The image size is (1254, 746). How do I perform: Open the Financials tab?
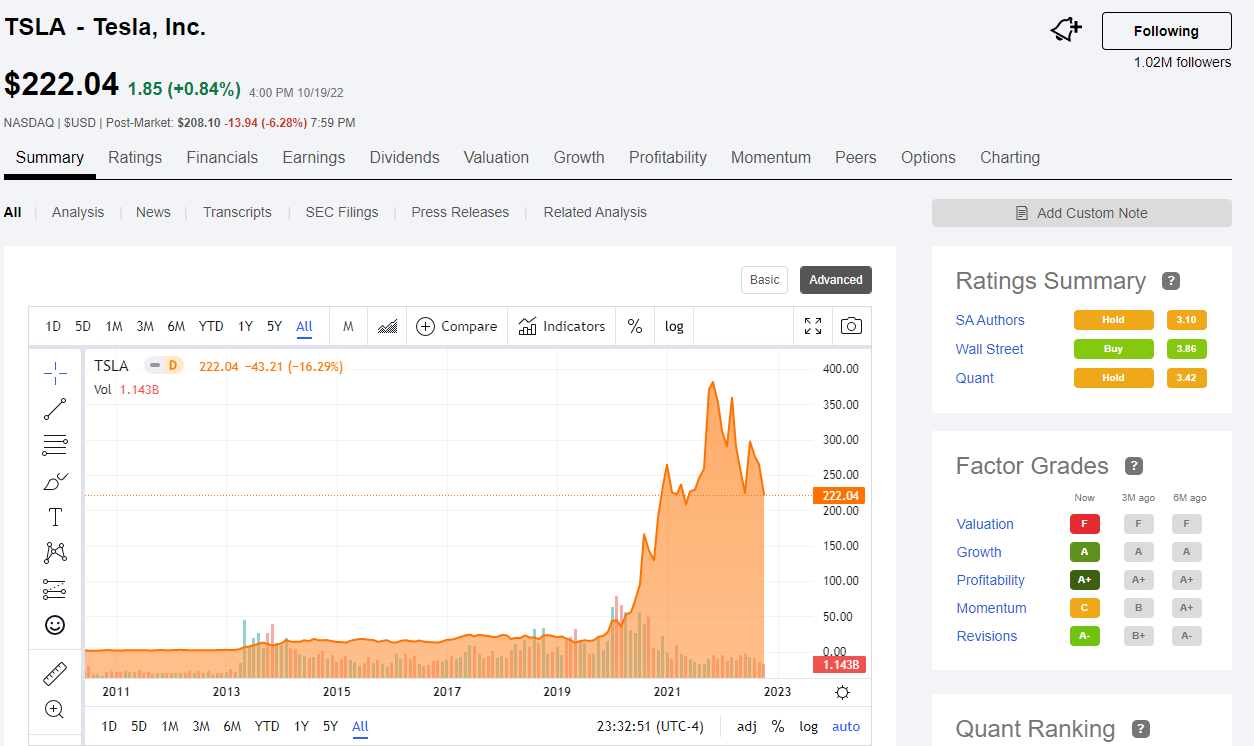[x=222, y=157]
